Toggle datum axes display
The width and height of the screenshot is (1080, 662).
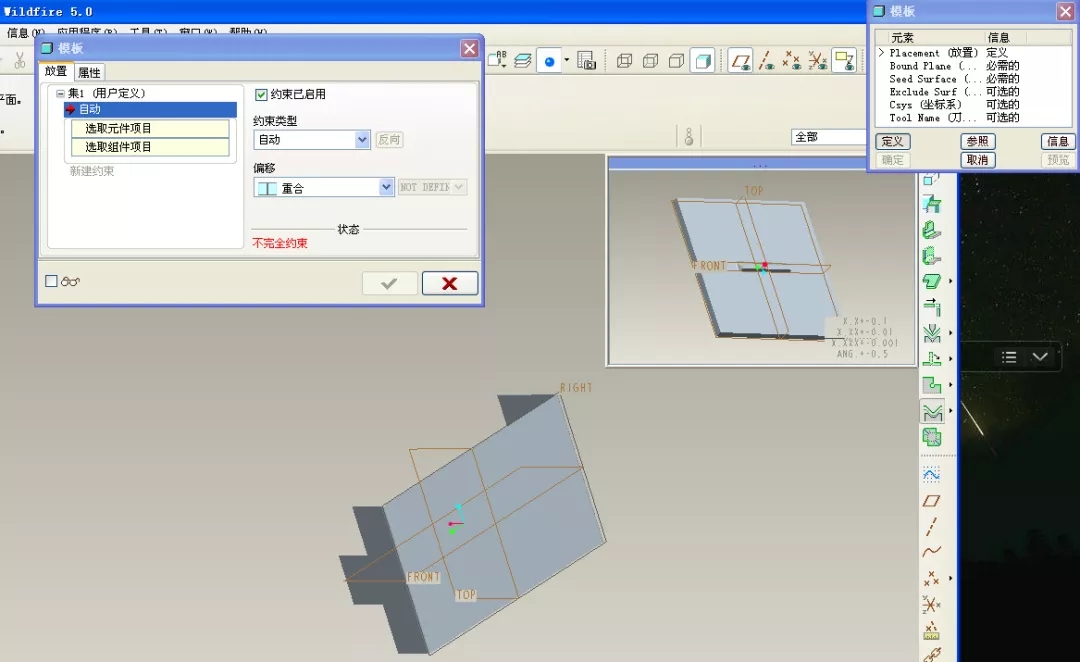pyautogui.click(x=766, y=61)
